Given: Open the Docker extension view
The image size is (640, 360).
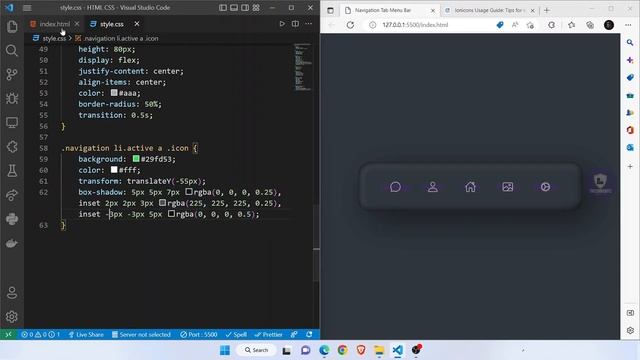Looking at the screenshot, I should click(12, 243).
